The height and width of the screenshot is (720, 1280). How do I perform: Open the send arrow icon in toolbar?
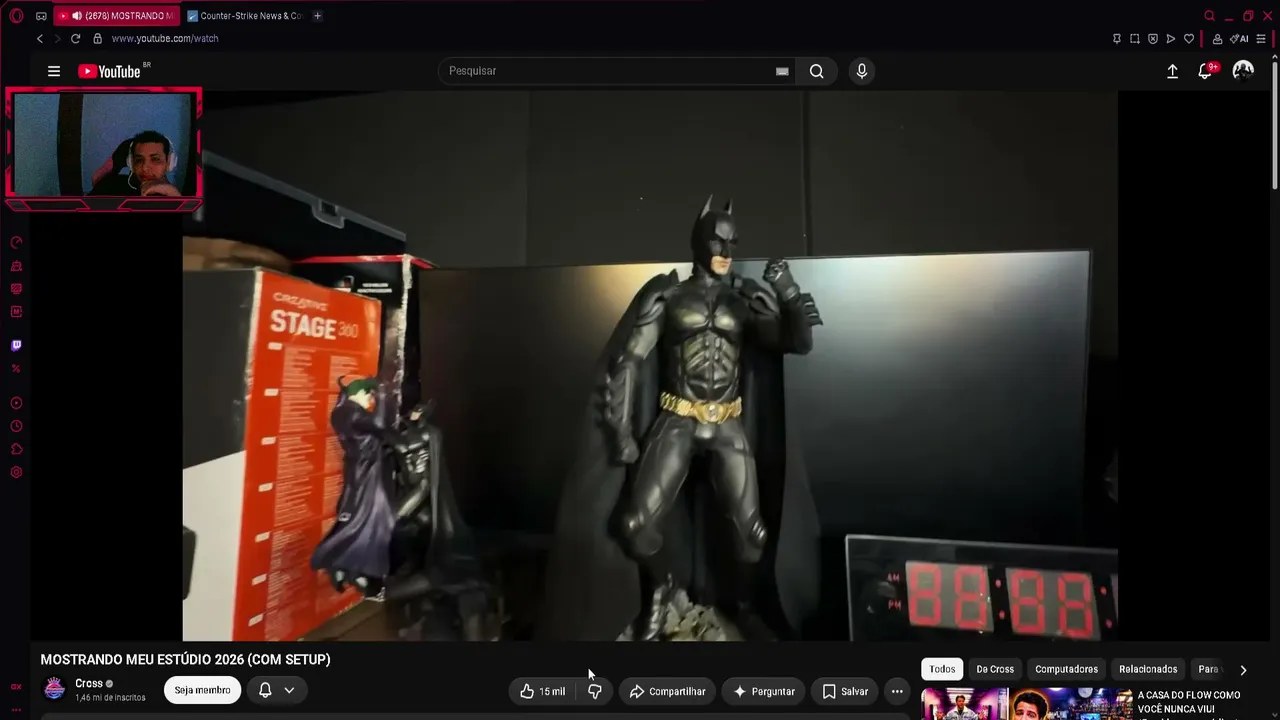click(1171, 39)
